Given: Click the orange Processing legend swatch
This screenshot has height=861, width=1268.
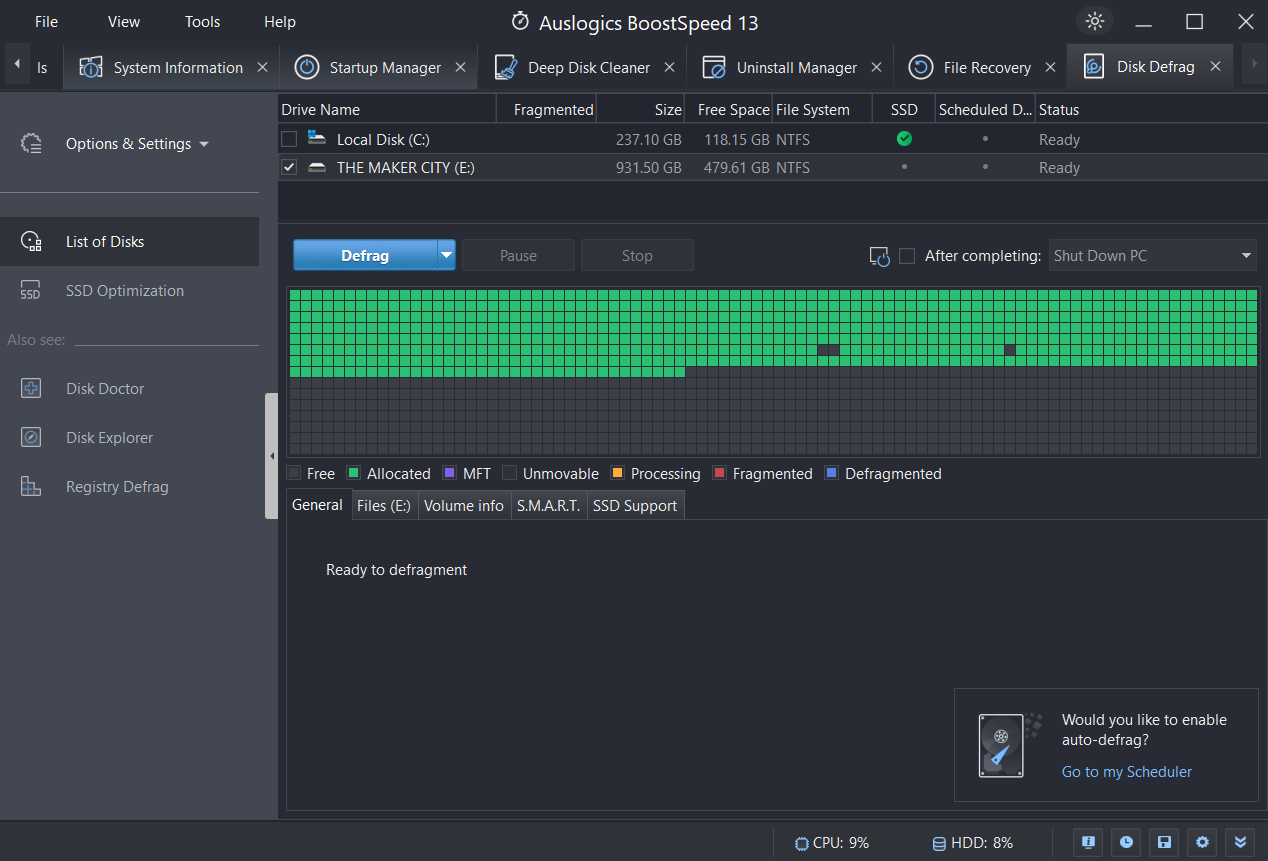Looking at the screenshot, I should click(x=617, y=473).
